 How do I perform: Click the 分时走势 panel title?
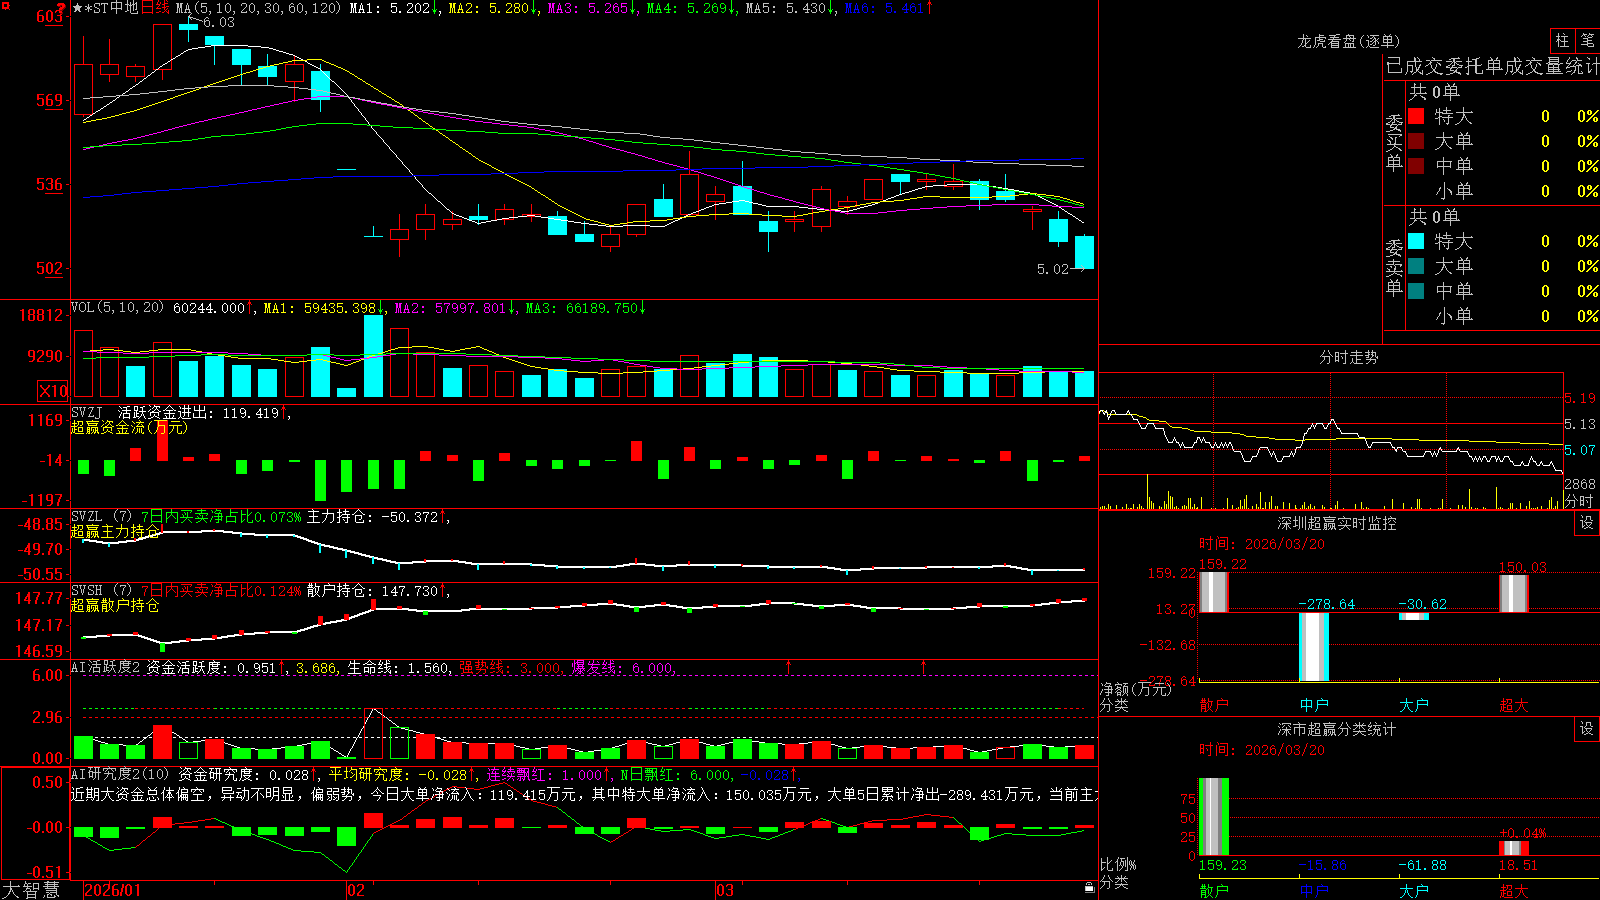point(1349,357)
